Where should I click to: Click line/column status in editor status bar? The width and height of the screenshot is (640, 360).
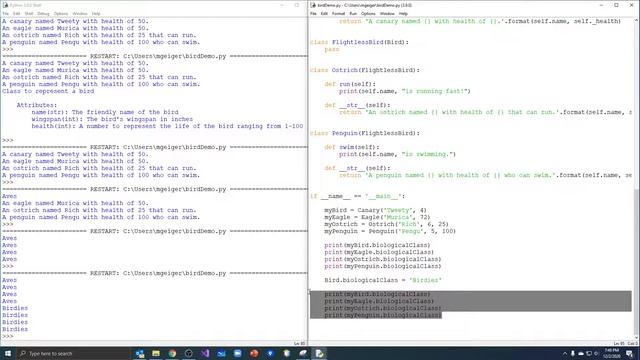pos(625,343)
